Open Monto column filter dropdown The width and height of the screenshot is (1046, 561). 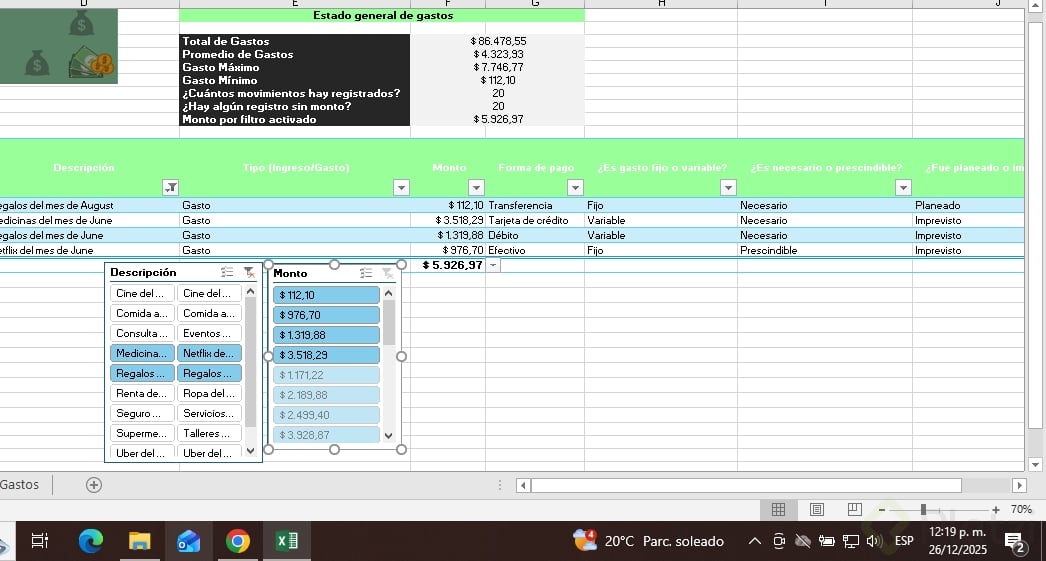click(476, 187)
